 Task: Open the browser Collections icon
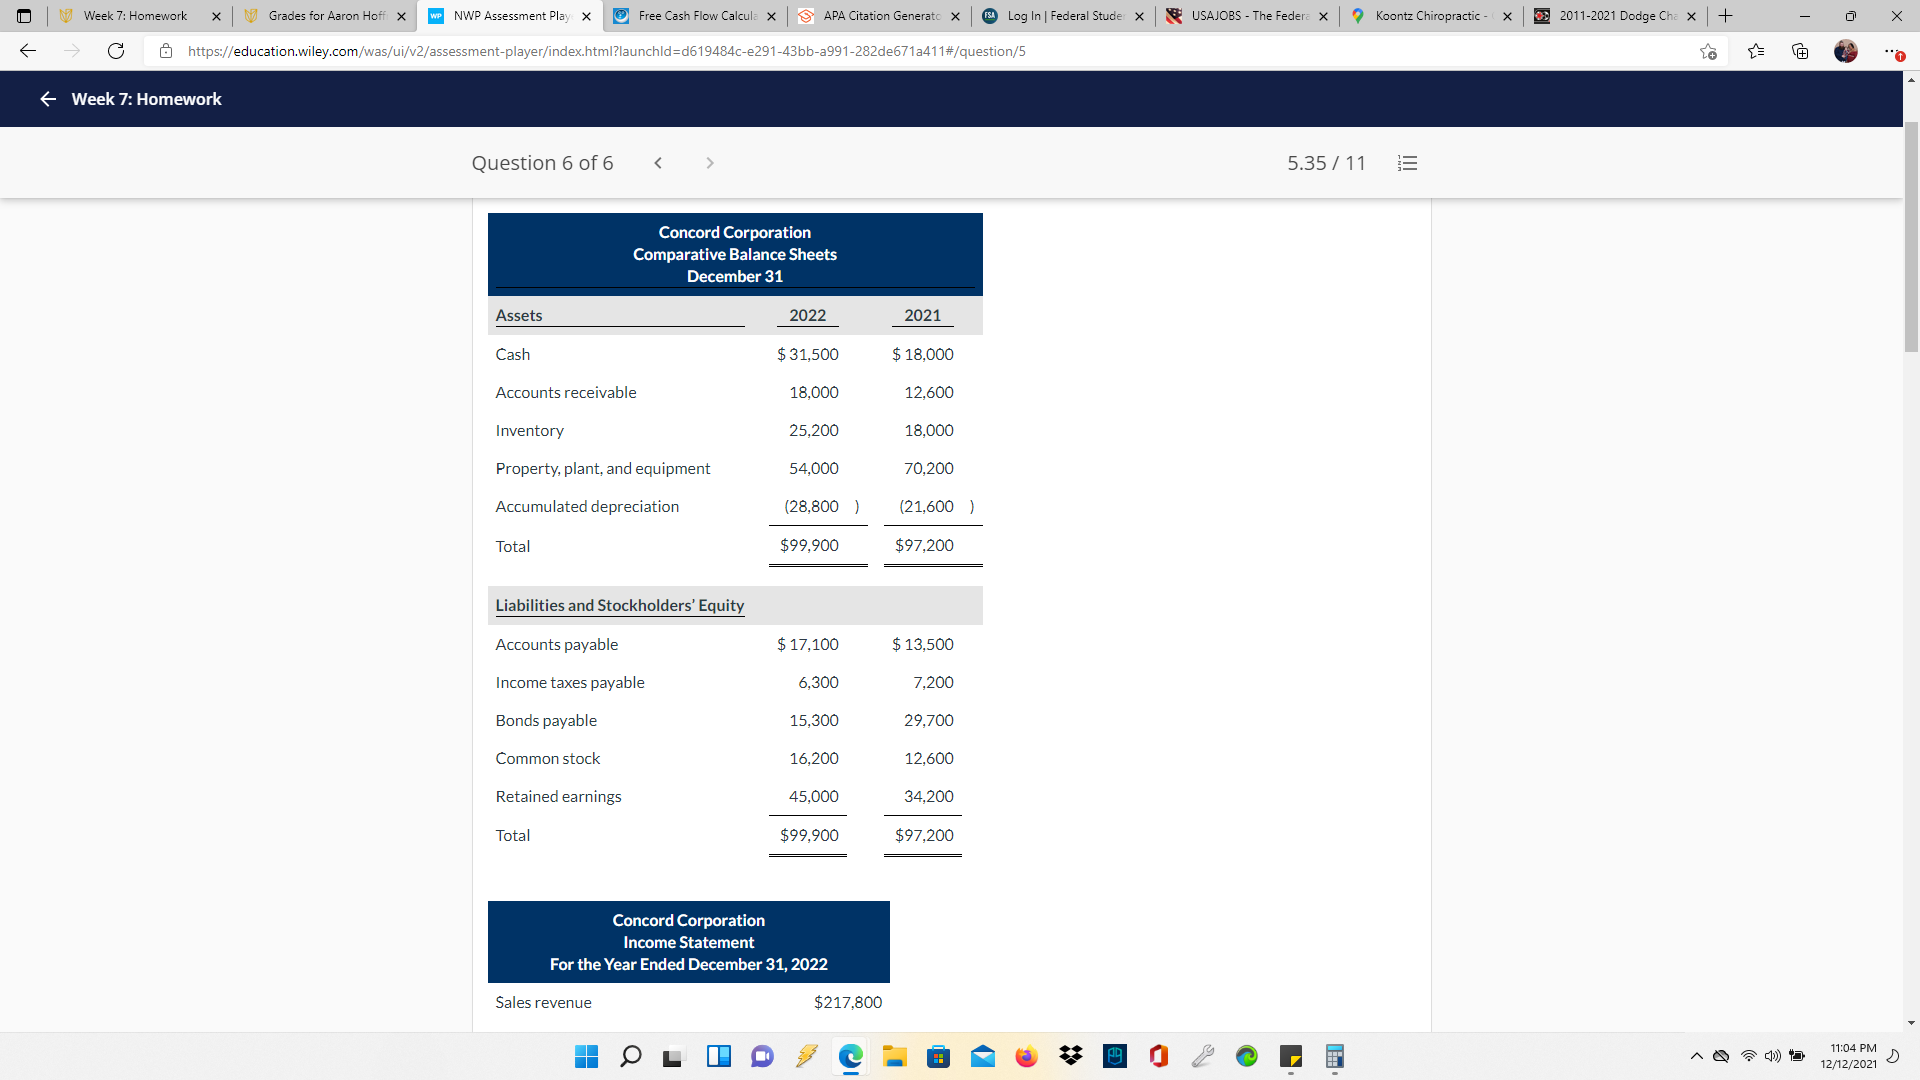pyautogui.click(x=1800, y=51)
